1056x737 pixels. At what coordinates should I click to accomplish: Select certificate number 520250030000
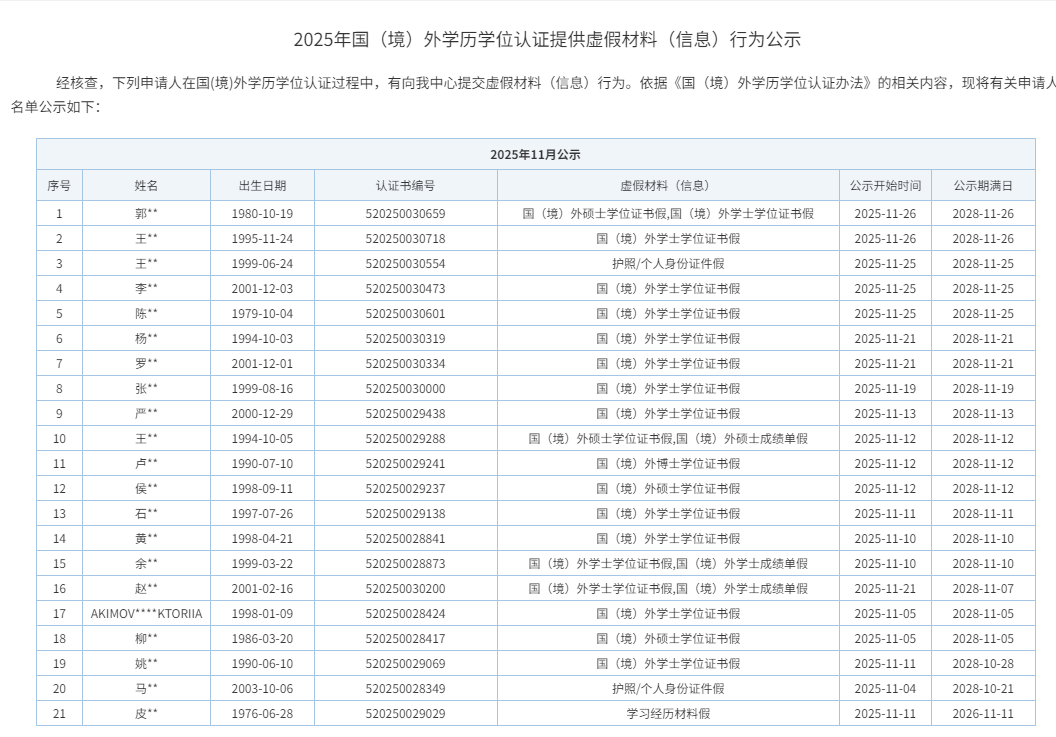click(x=405, y=388)
